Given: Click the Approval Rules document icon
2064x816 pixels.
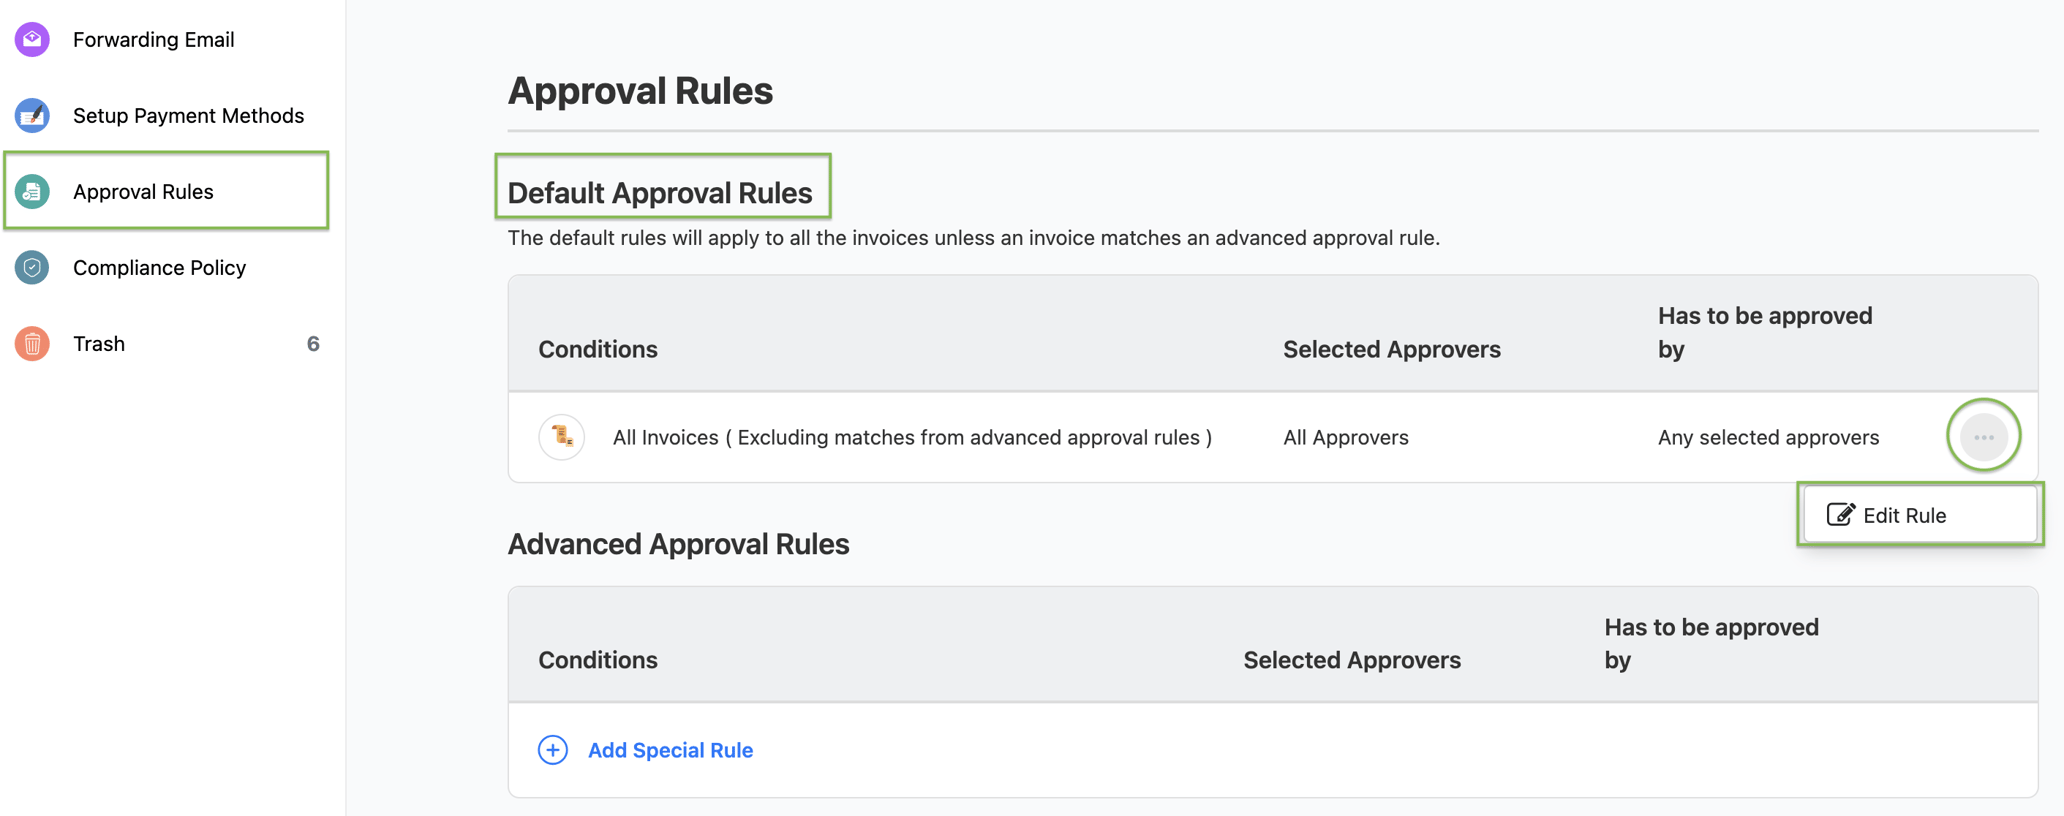Looking at the screenshot, I should click(31, 191).
